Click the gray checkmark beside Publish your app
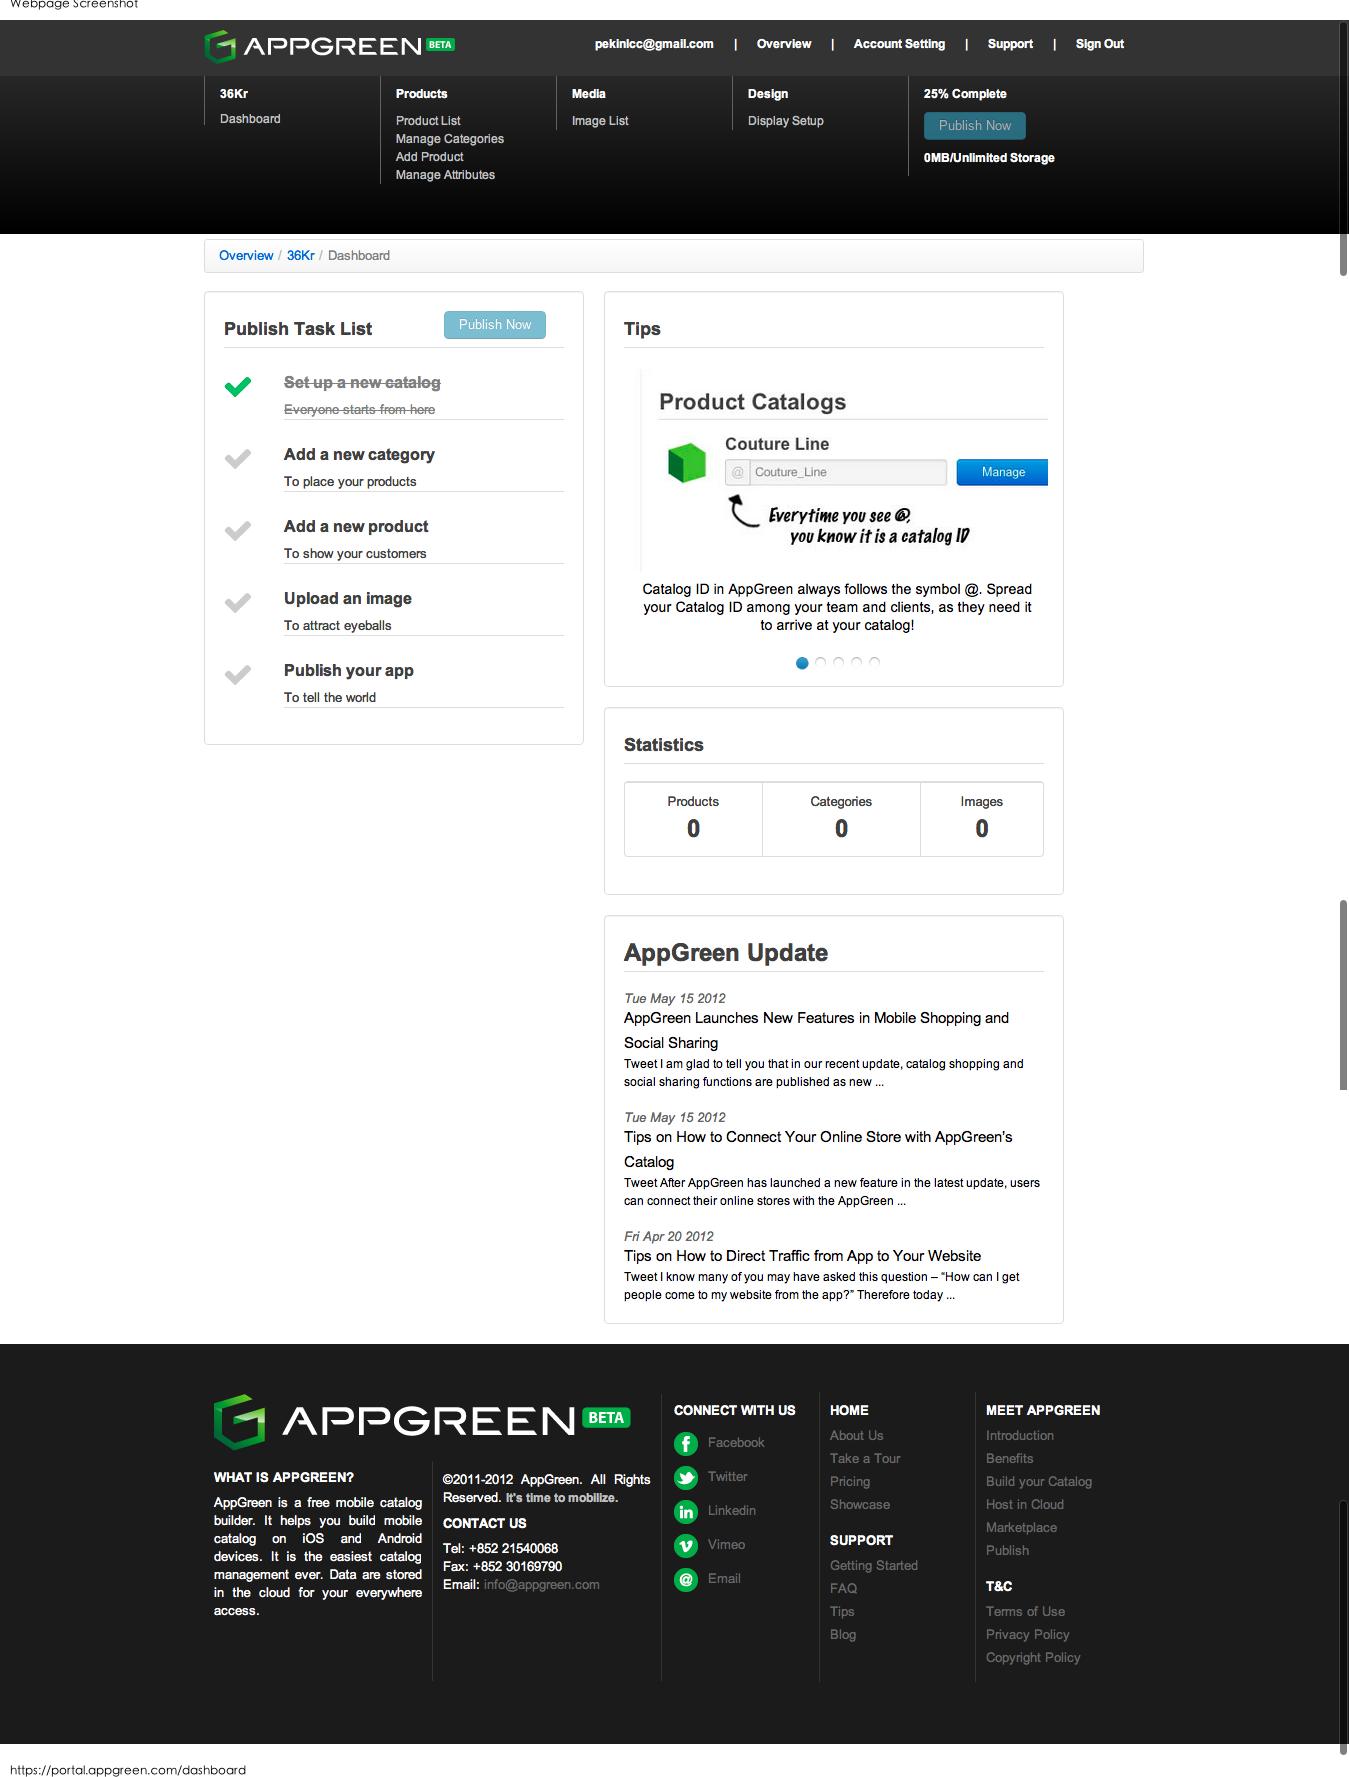Image resolution: width=1349 pixels, height=1777 pixels. click(x=238, y=675)
